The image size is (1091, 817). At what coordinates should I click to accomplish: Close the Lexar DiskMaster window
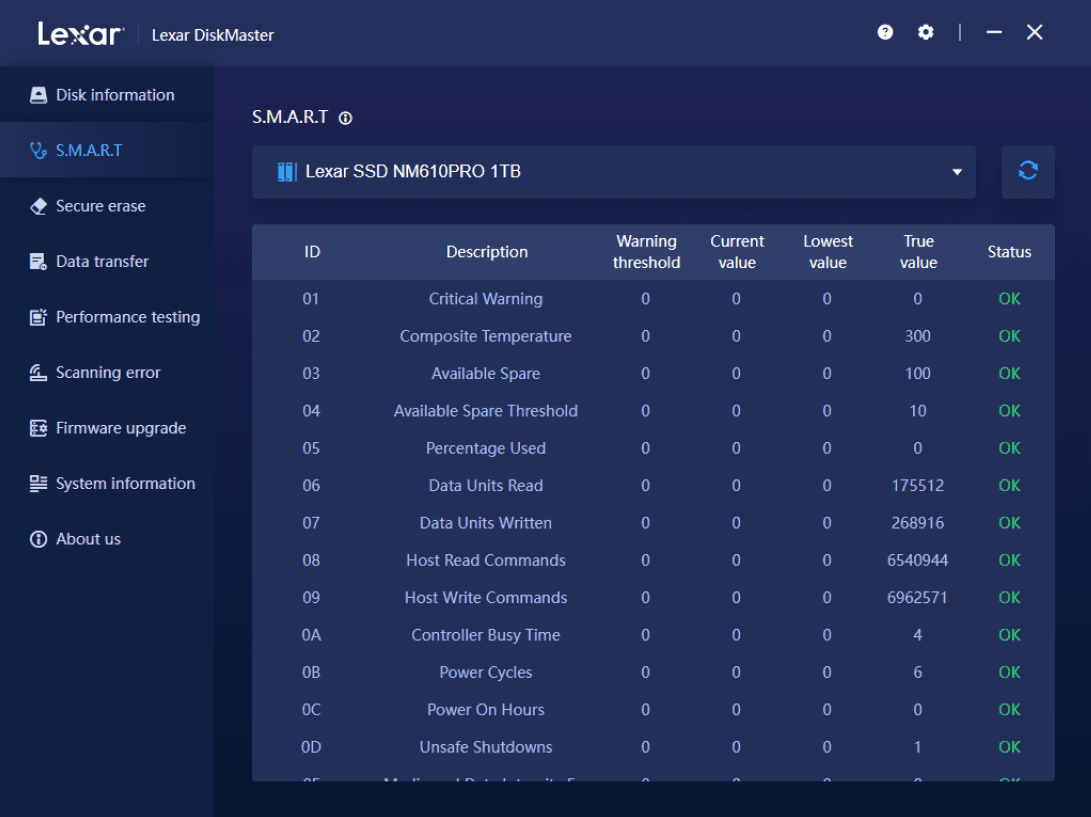1035,32
